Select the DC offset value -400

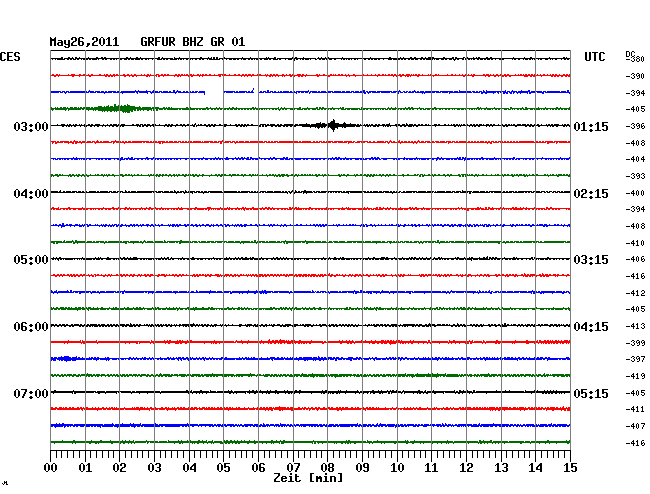pos(635,193)
